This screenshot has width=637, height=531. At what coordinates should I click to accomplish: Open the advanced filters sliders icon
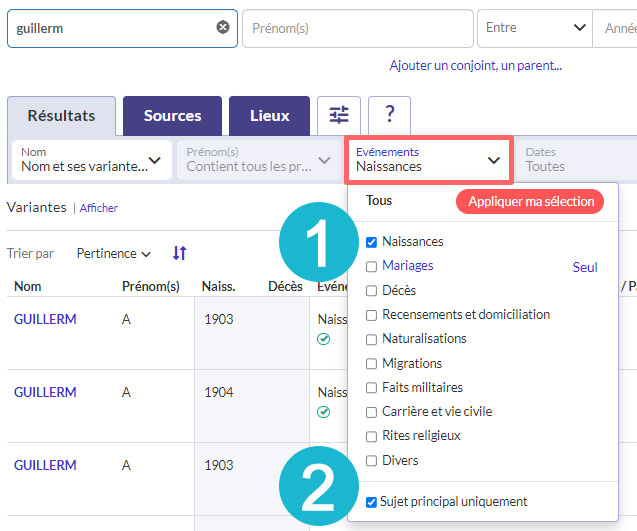point(338,116)
